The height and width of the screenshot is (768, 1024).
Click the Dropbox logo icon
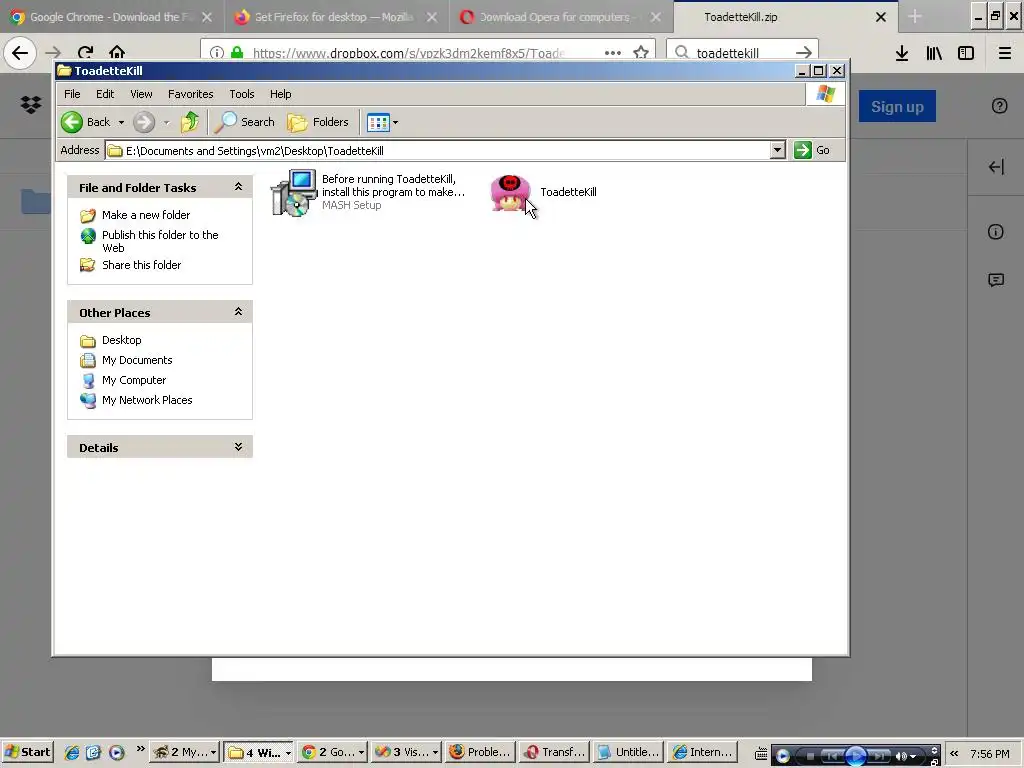tap(31, 104)
